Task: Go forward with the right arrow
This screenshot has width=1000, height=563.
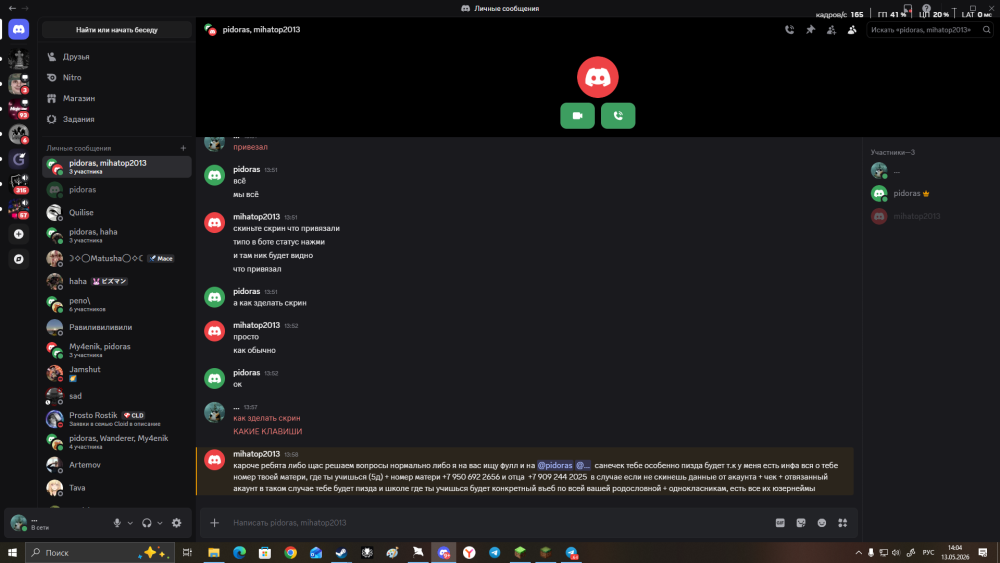Action: tap(25, 8)
